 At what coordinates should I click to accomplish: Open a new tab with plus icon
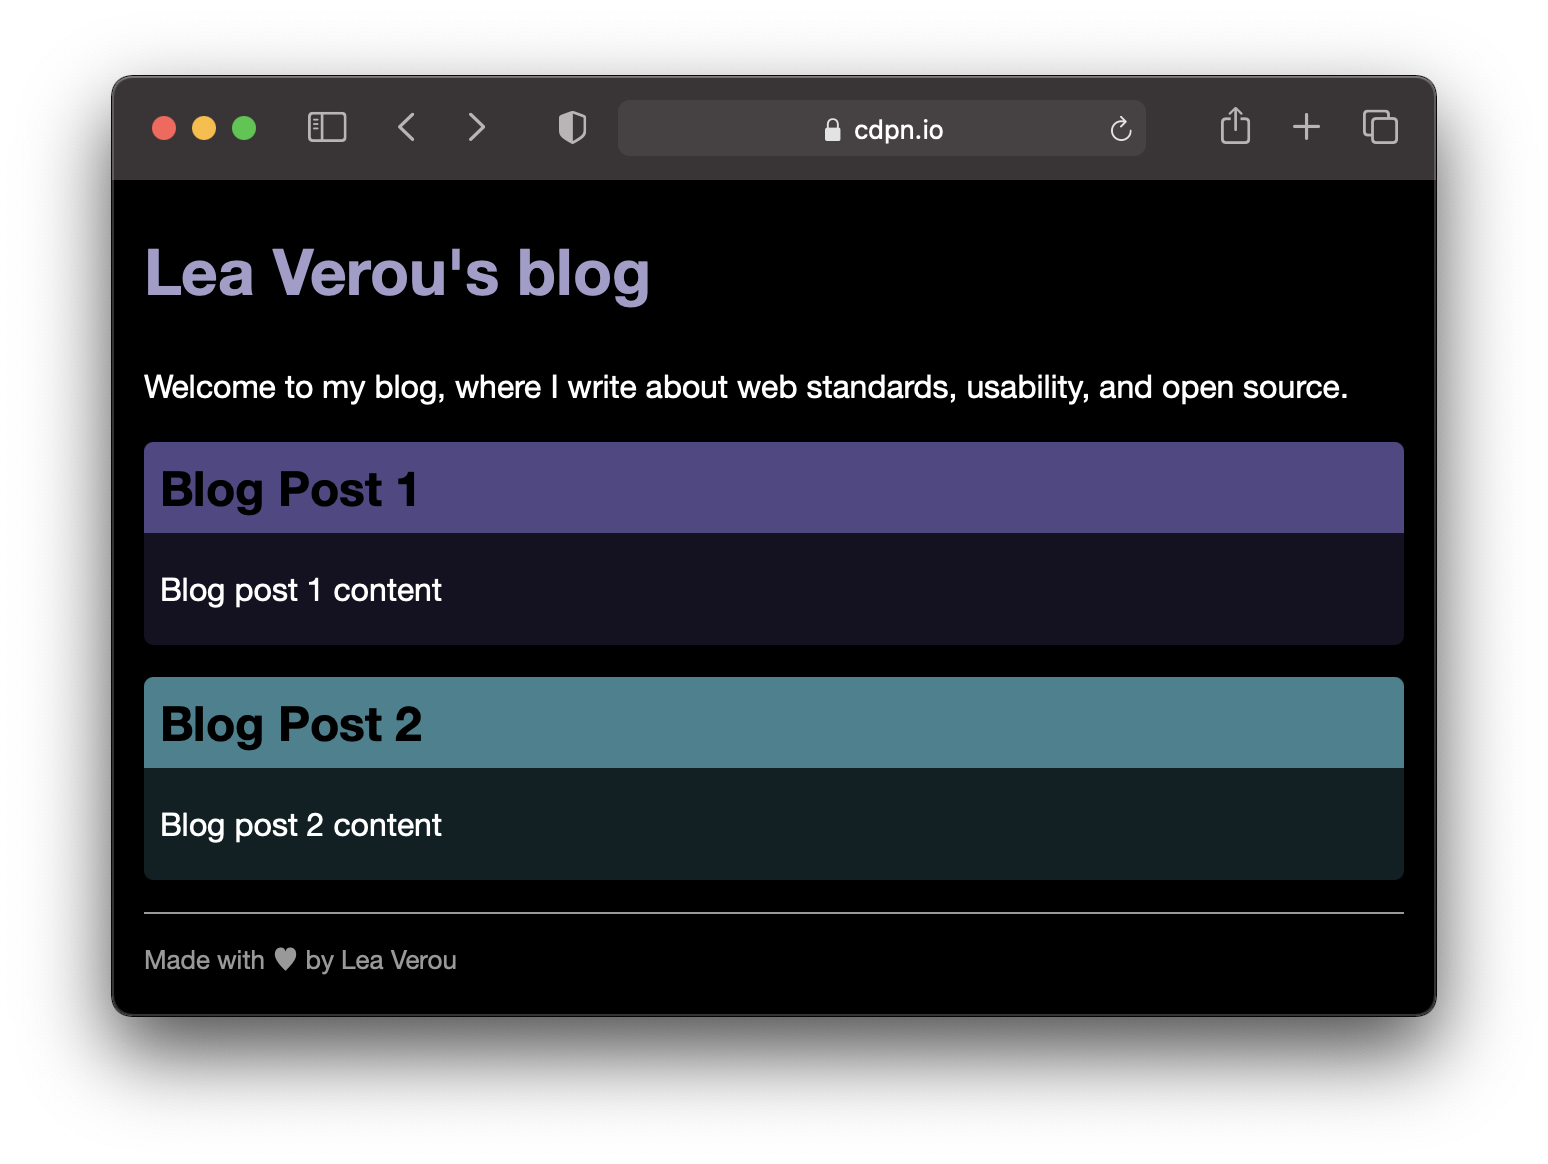click(1306, 127)
